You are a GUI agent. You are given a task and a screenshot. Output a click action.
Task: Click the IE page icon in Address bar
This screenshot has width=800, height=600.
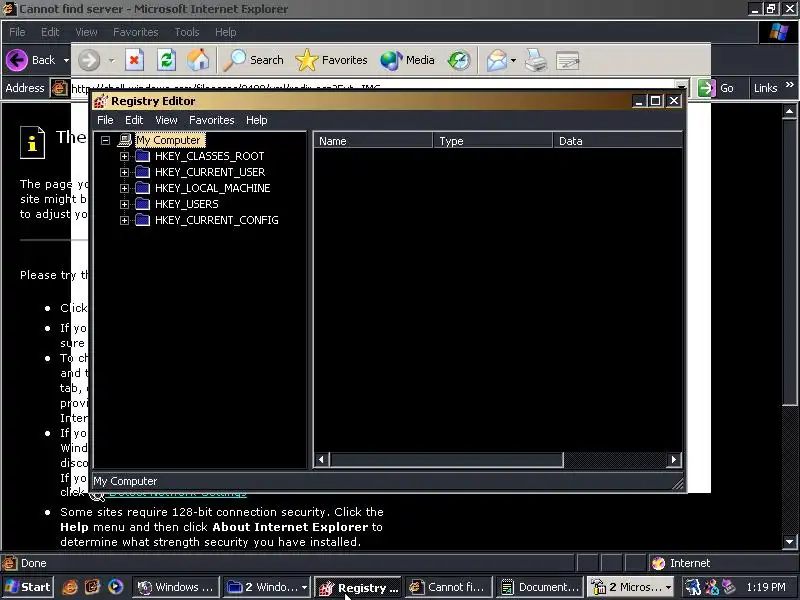click(60, 88)
